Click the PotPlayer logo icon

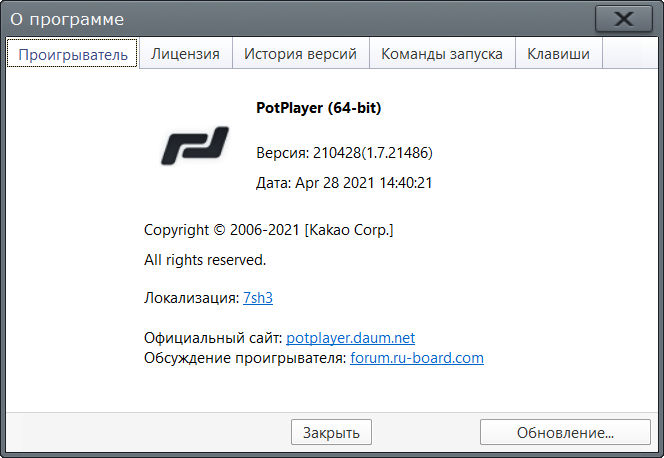point(195,146)
